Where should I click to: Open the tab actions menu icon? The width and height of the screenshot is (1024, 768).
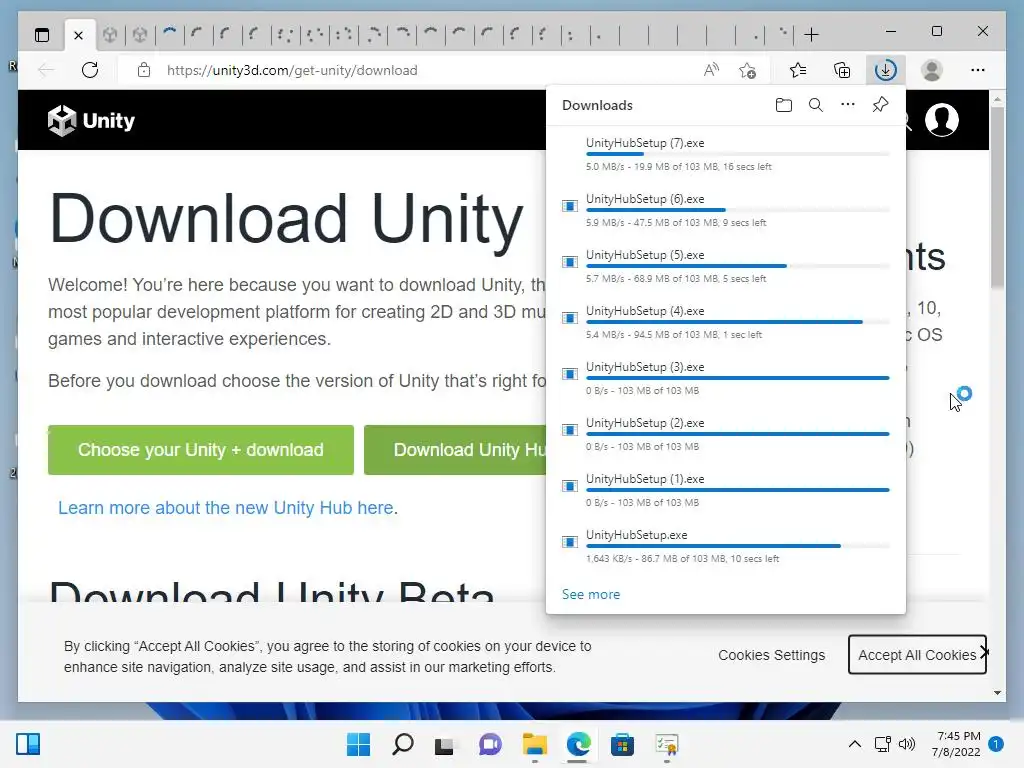(42, 35)
